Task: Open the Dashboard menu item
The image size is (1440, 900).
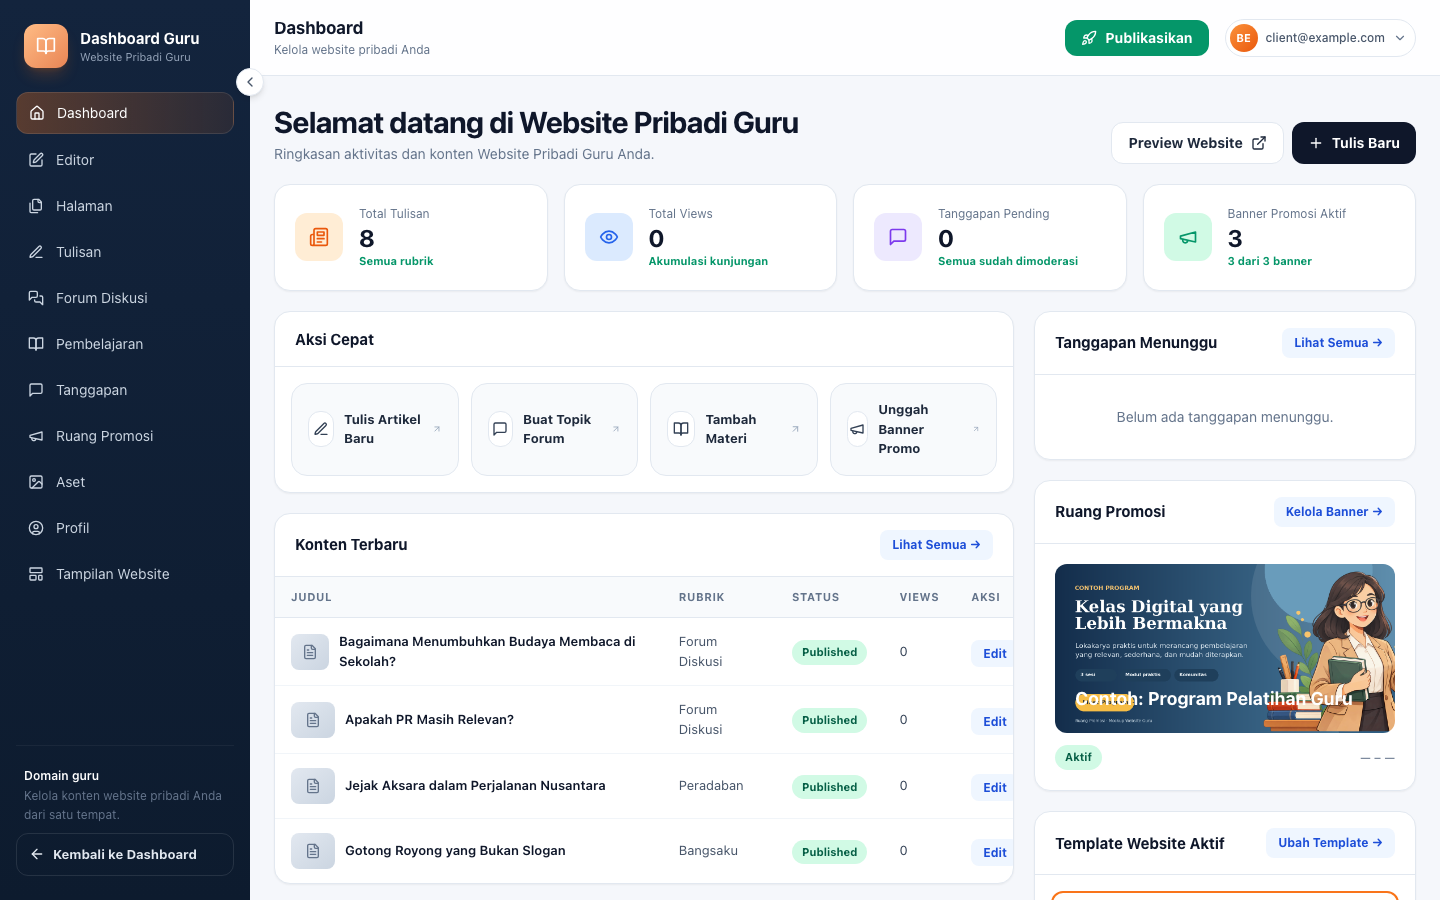Action: (x=125, y=113)
